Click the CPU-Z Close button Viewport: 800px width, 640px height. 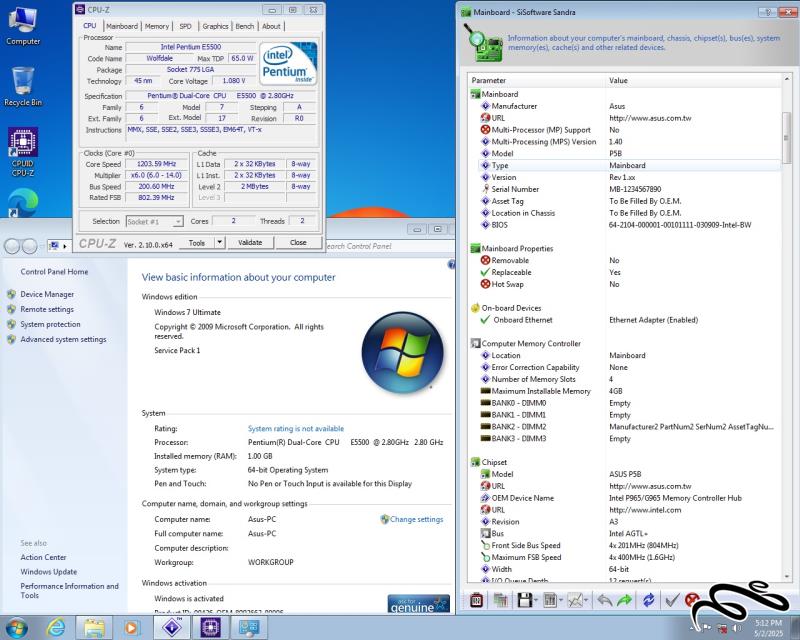(298, 242)
